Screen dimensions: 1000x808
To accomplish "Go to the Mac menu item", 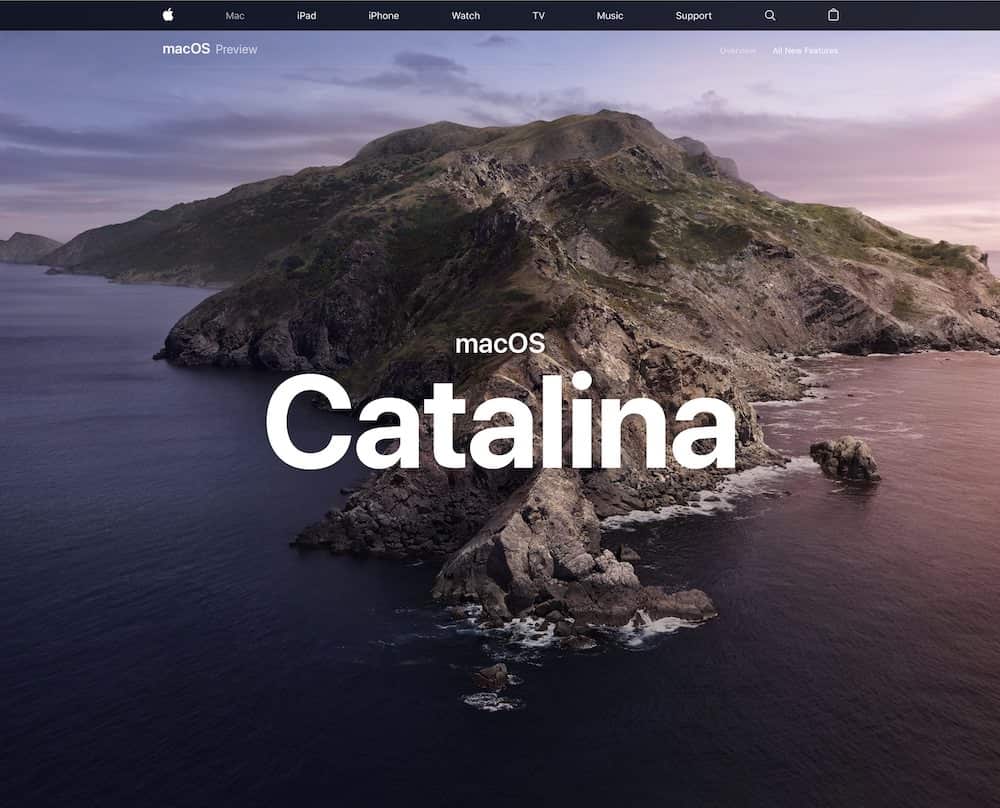I will pos(235,16).
